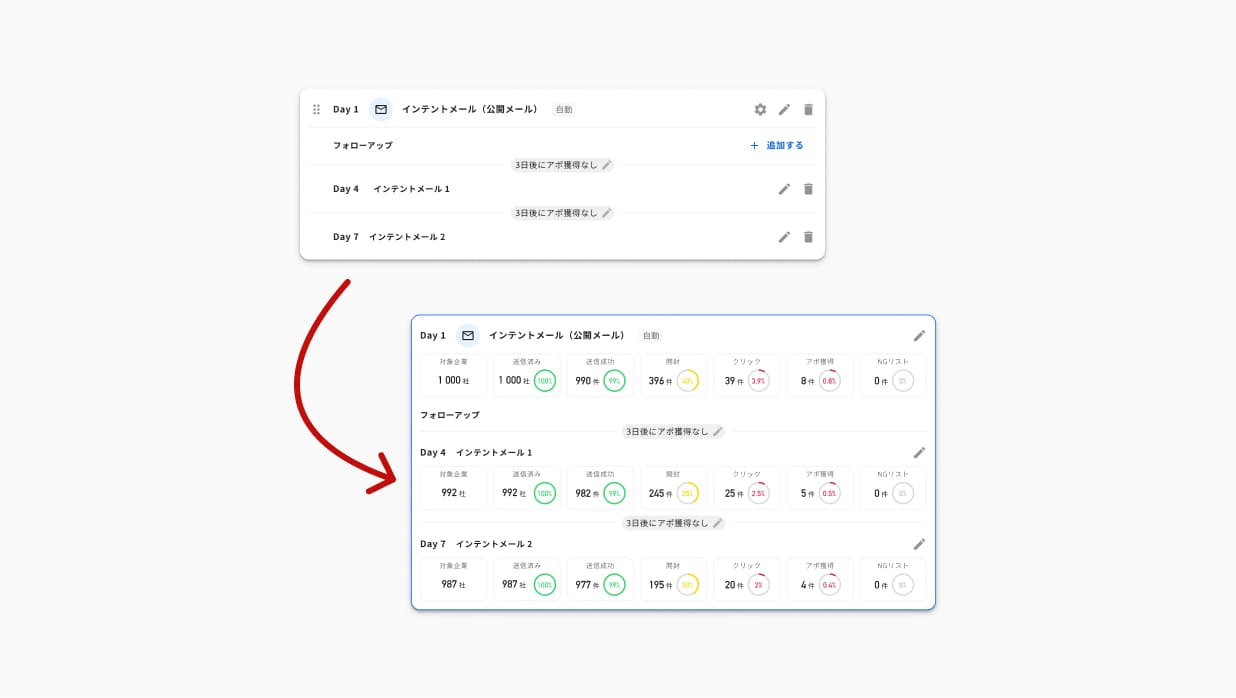Click Day 7 アポ獲得 0.4% progress ring
This screenshot has width=1236, height=698.
[829, 585]
